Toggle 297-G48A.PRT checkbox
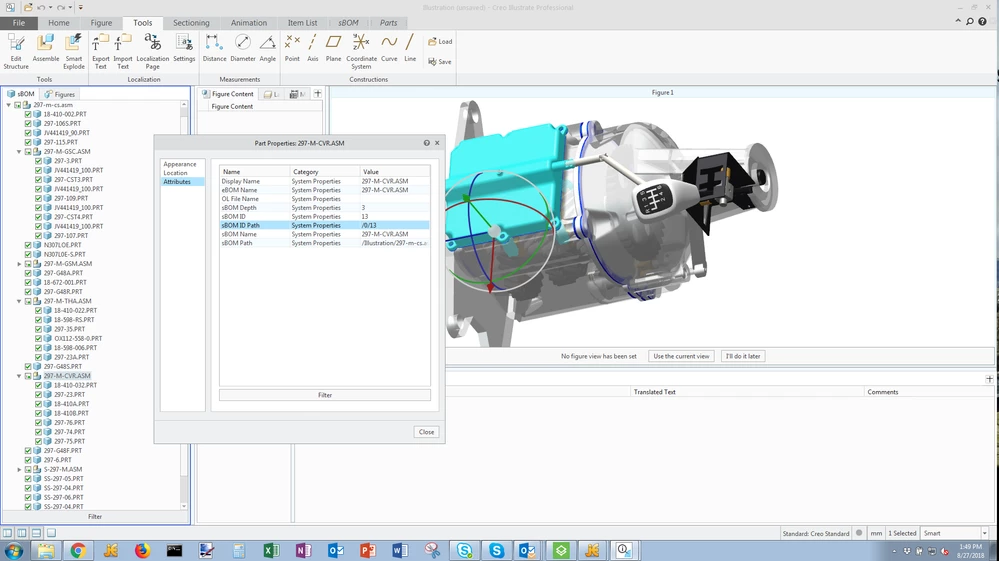The width and height of the screenshot is (999, 561). coord(28,273)
